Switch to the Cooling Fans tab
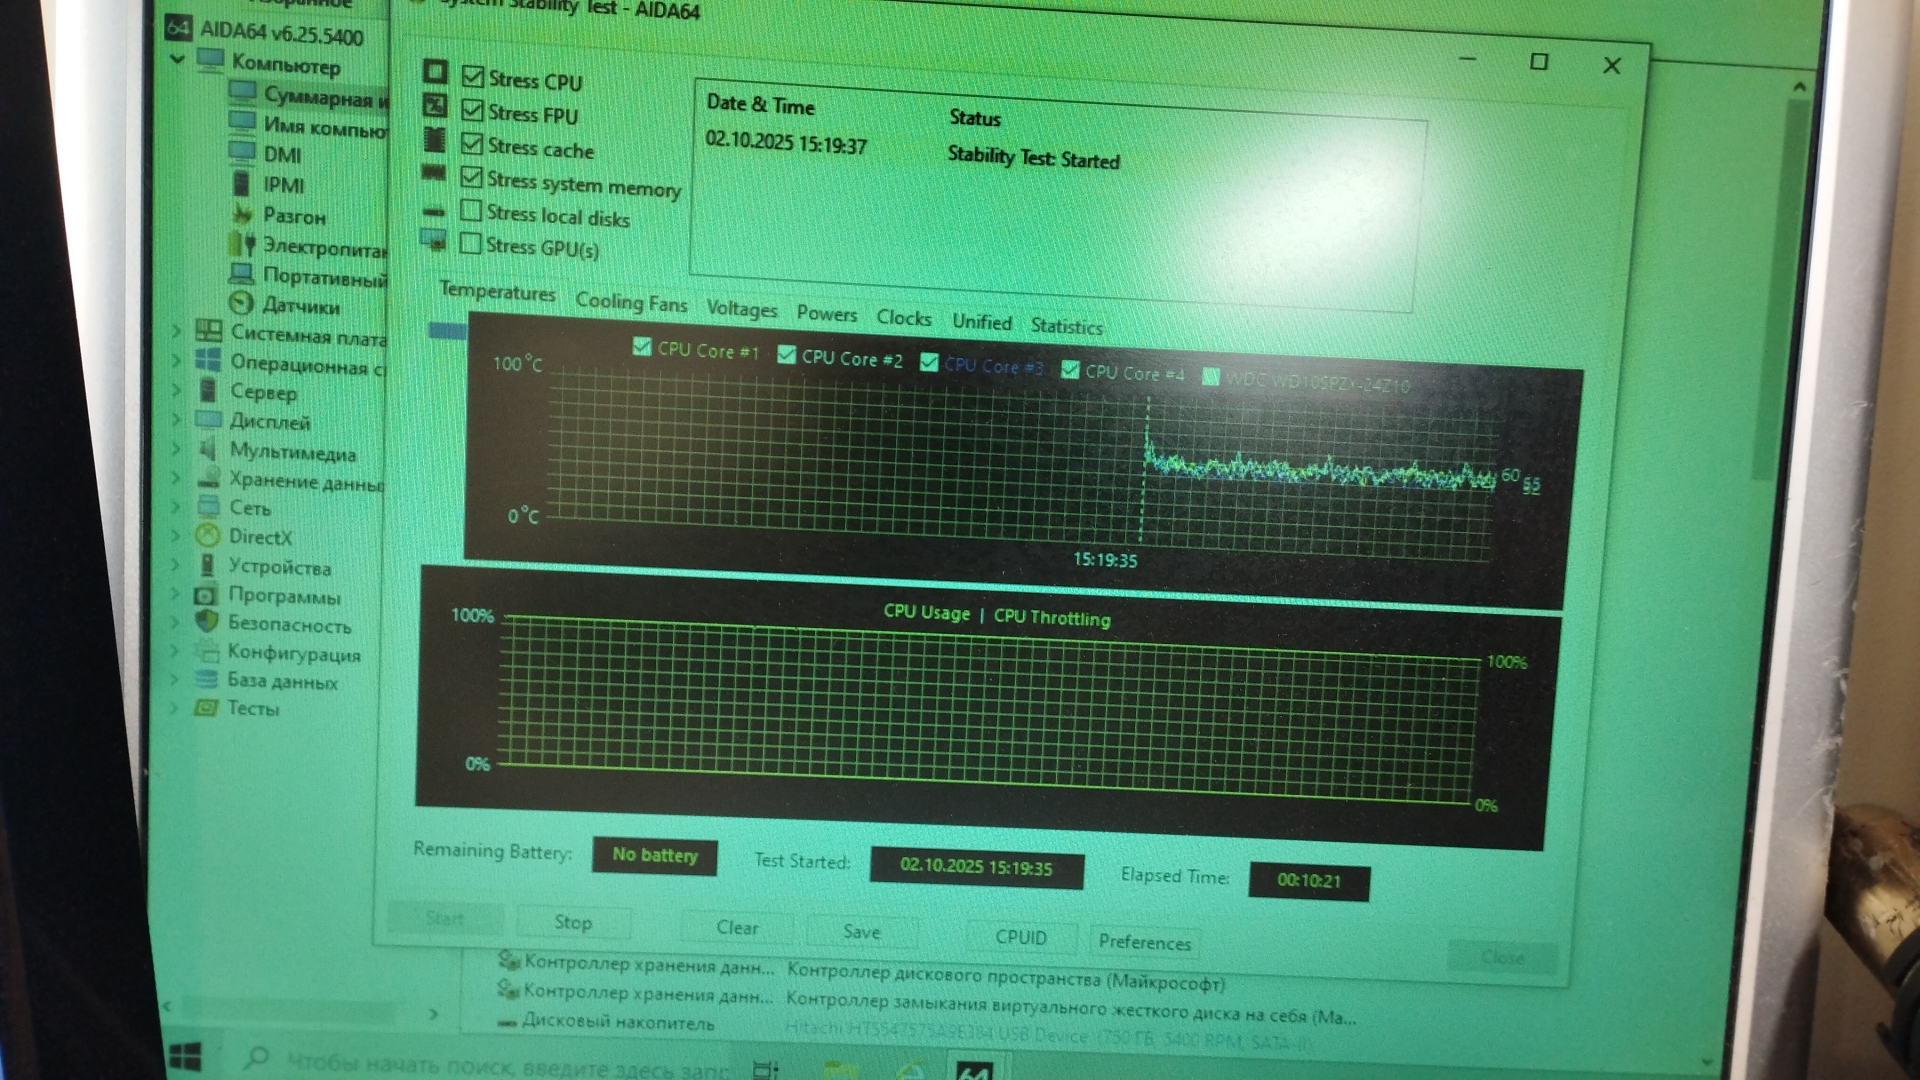The image size is (1920, 1080). (631, 302)
